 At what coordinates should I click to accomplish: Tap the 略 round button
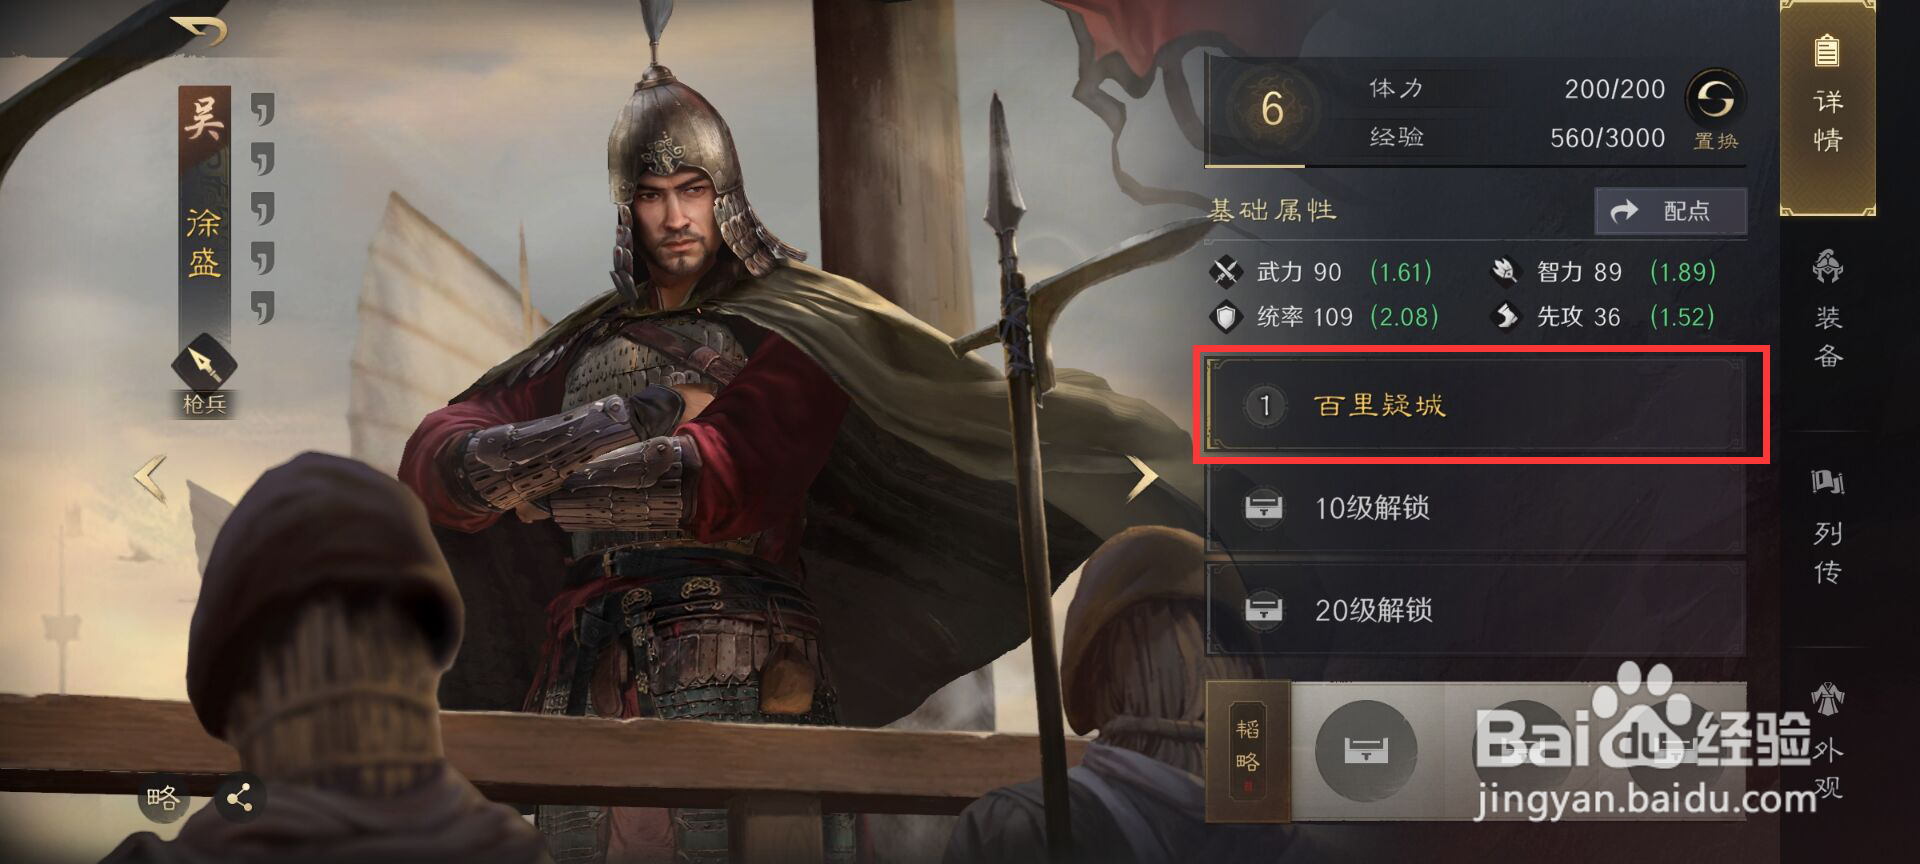click(163, 798)
